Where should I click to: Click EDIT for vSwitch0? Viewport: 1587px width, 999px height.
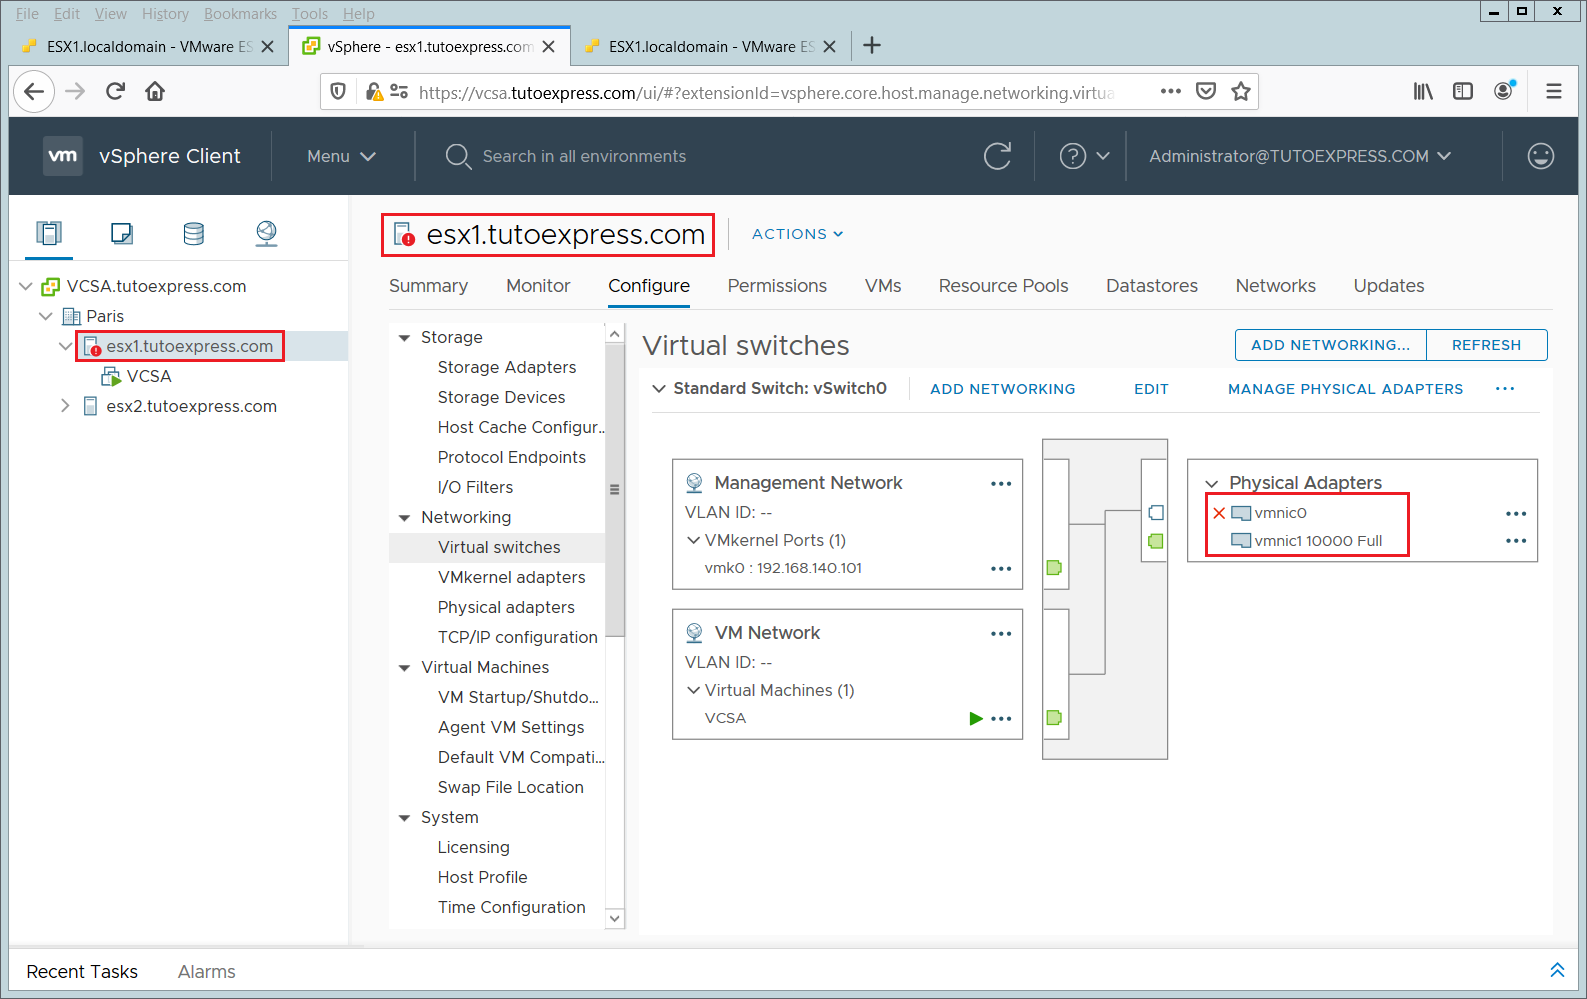click(x=1151, y=389)
